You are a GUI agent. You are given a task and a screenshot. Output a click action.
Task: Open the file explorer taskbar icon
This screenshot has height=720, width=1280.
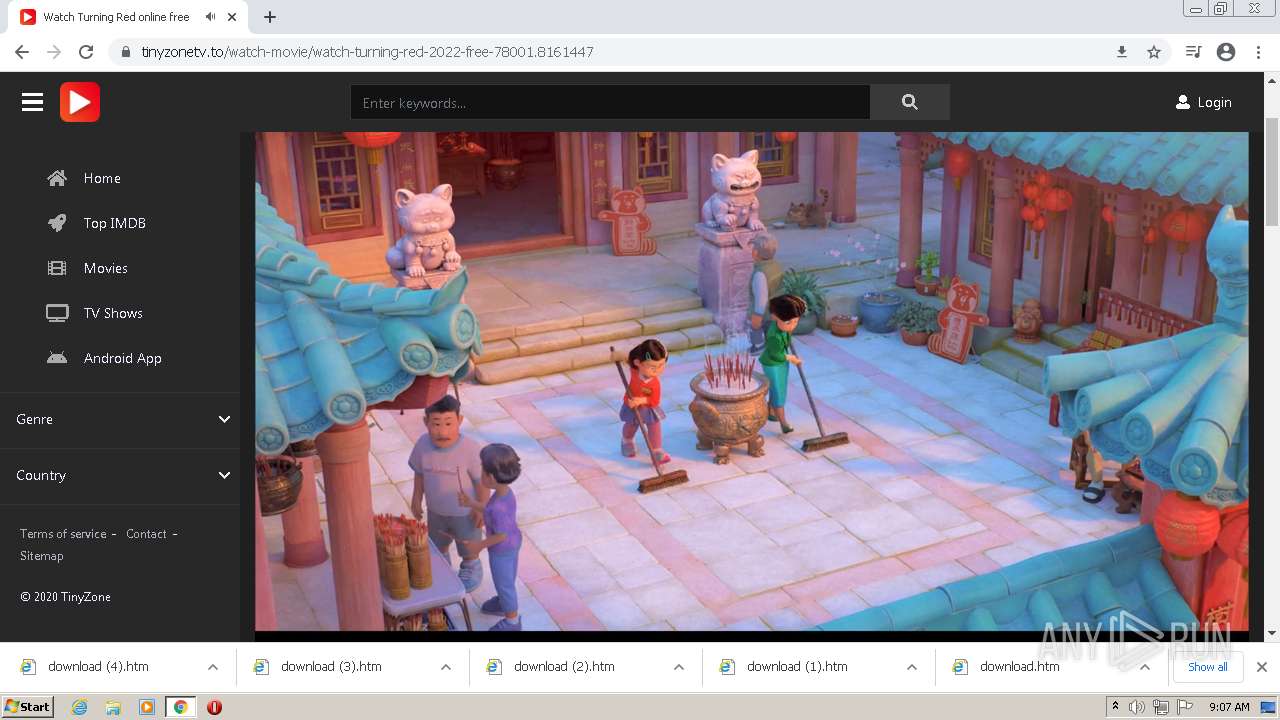pyautogui.click(x=113, y=707)
